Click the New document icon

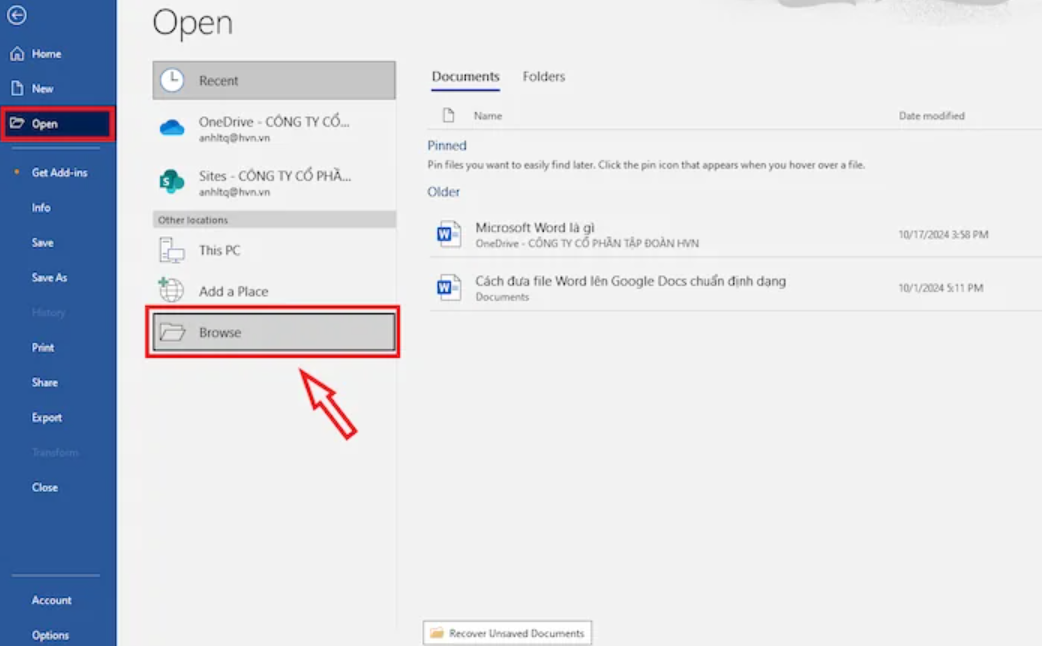17,88
